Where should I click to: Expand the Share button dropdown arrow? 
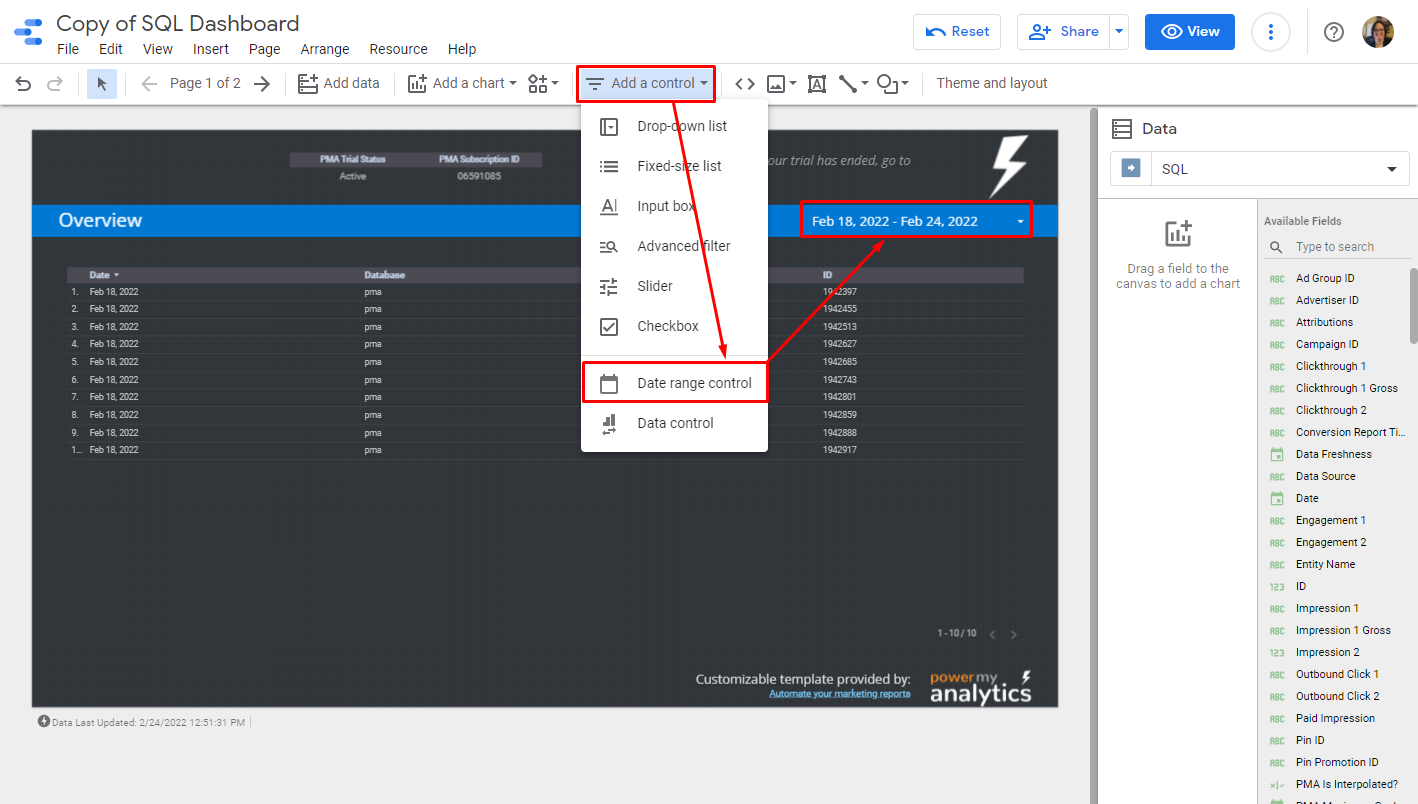click(1119, 32)
